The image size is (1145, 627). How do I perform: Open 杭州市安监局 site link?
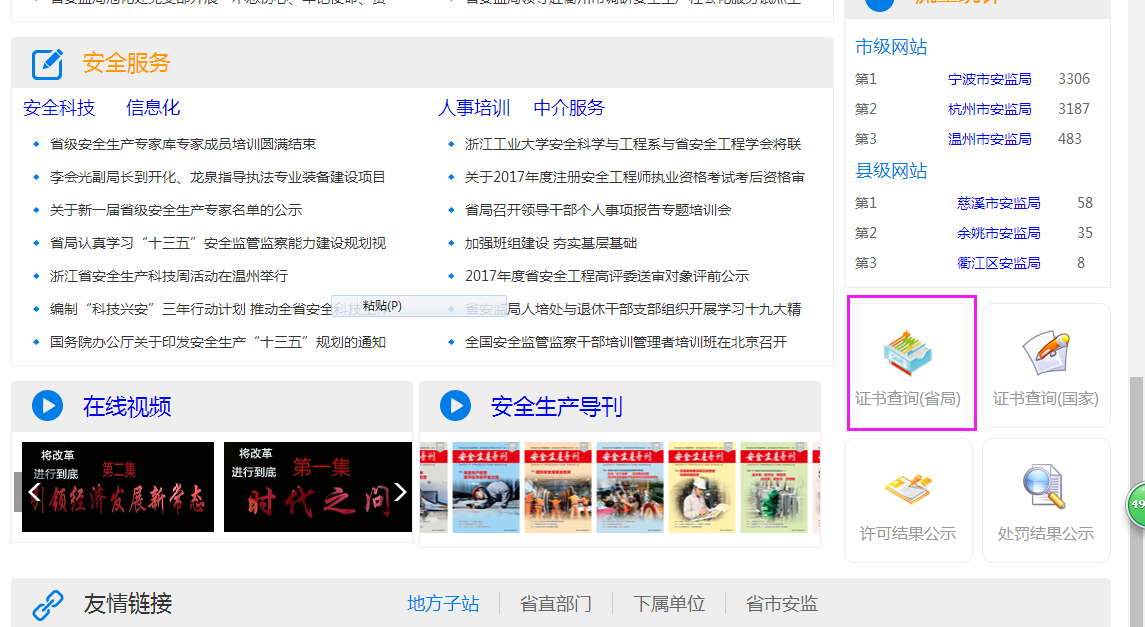click(x=989, y=109)
